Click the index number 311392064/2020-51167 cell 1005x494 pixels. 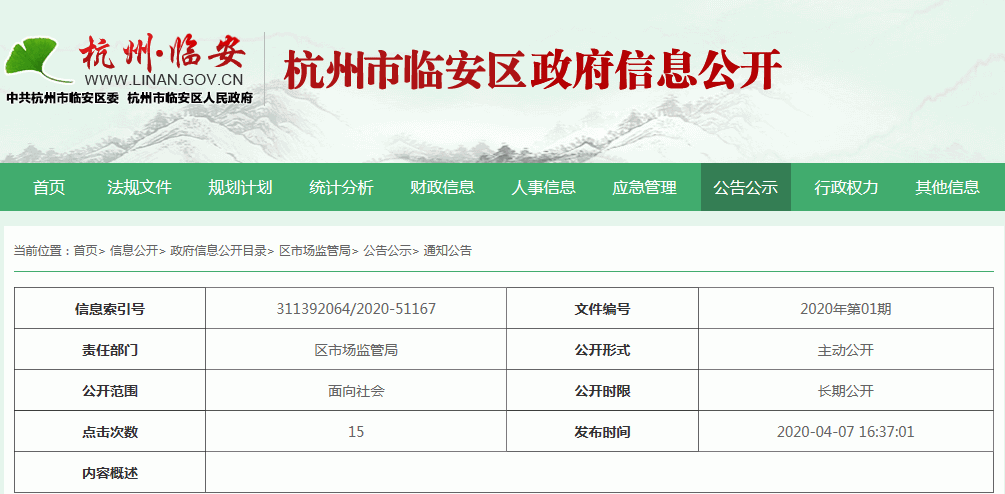356,309
